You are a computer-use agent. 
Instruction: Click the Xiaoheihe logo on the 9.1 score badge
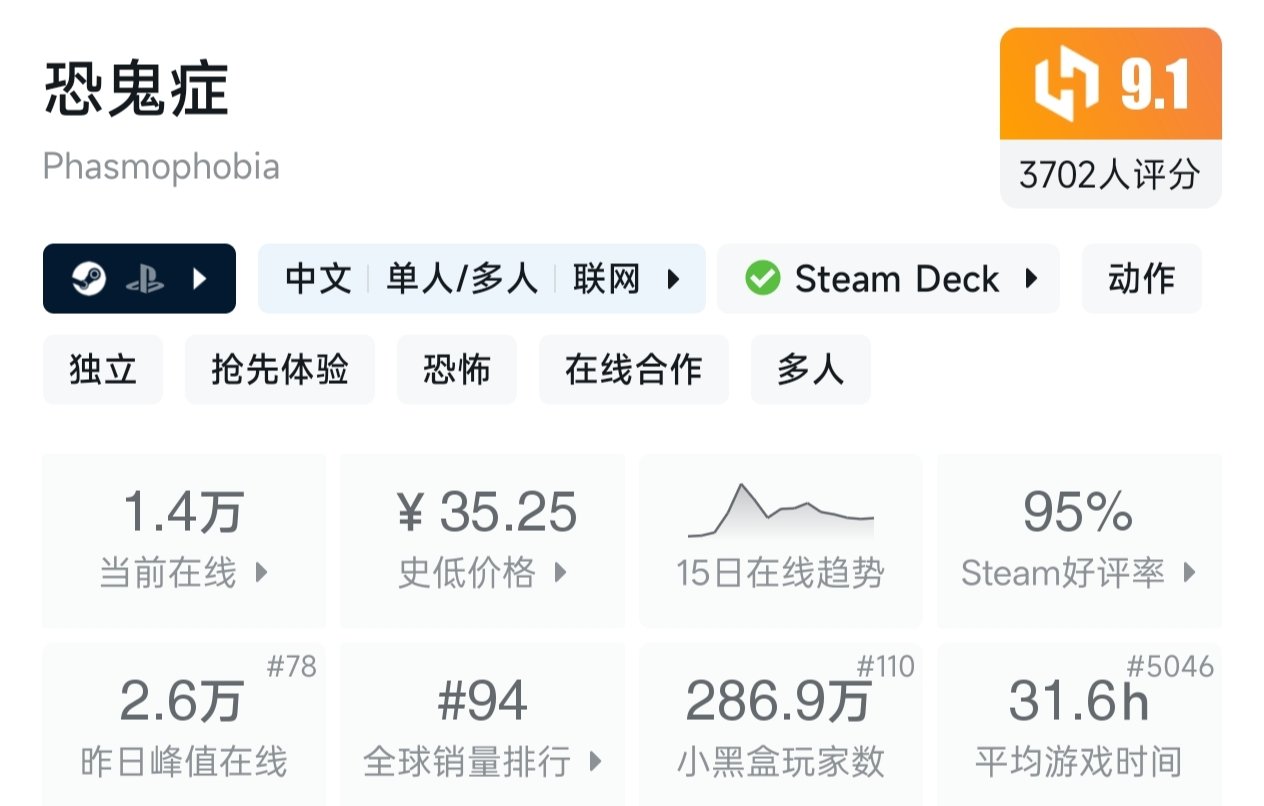click(x=1062, y=83)
